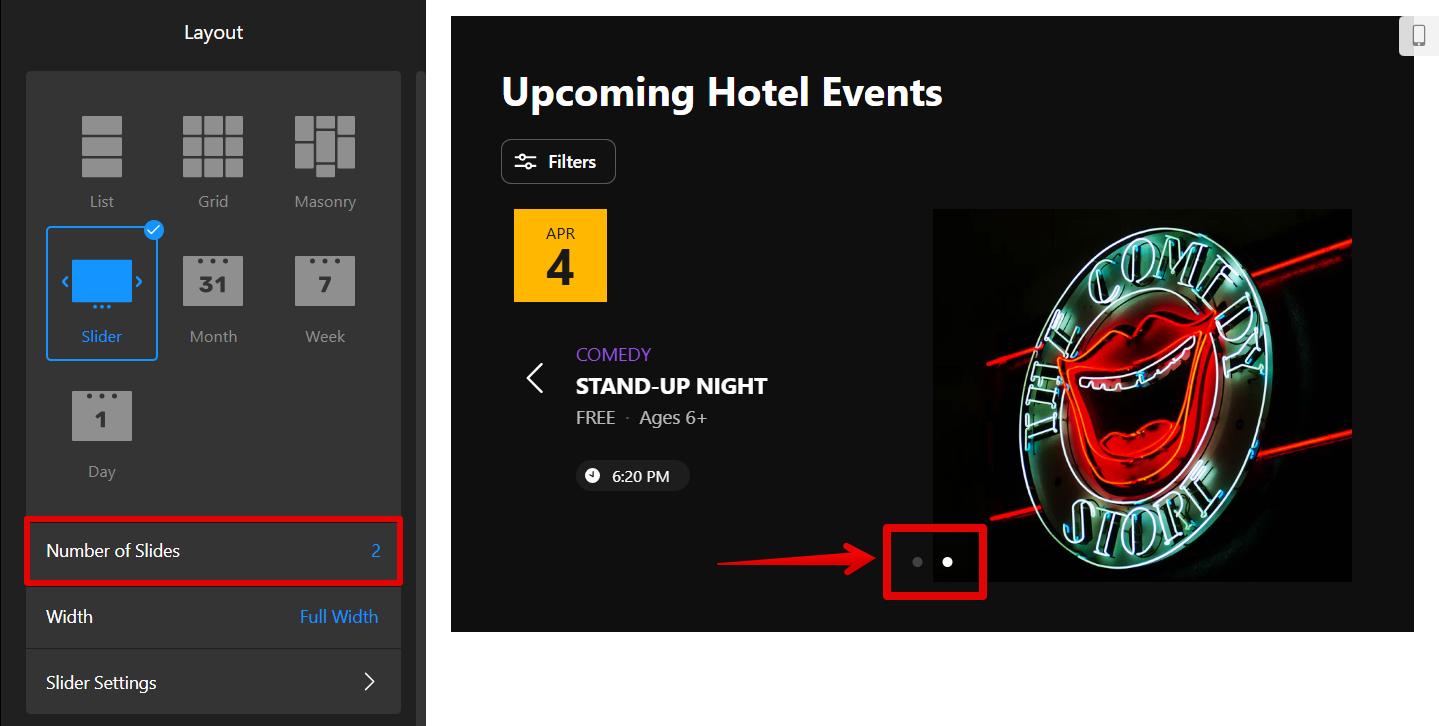Open the Filters button
This screenshot has height=726, width=1439.
(x=558, y=162)
